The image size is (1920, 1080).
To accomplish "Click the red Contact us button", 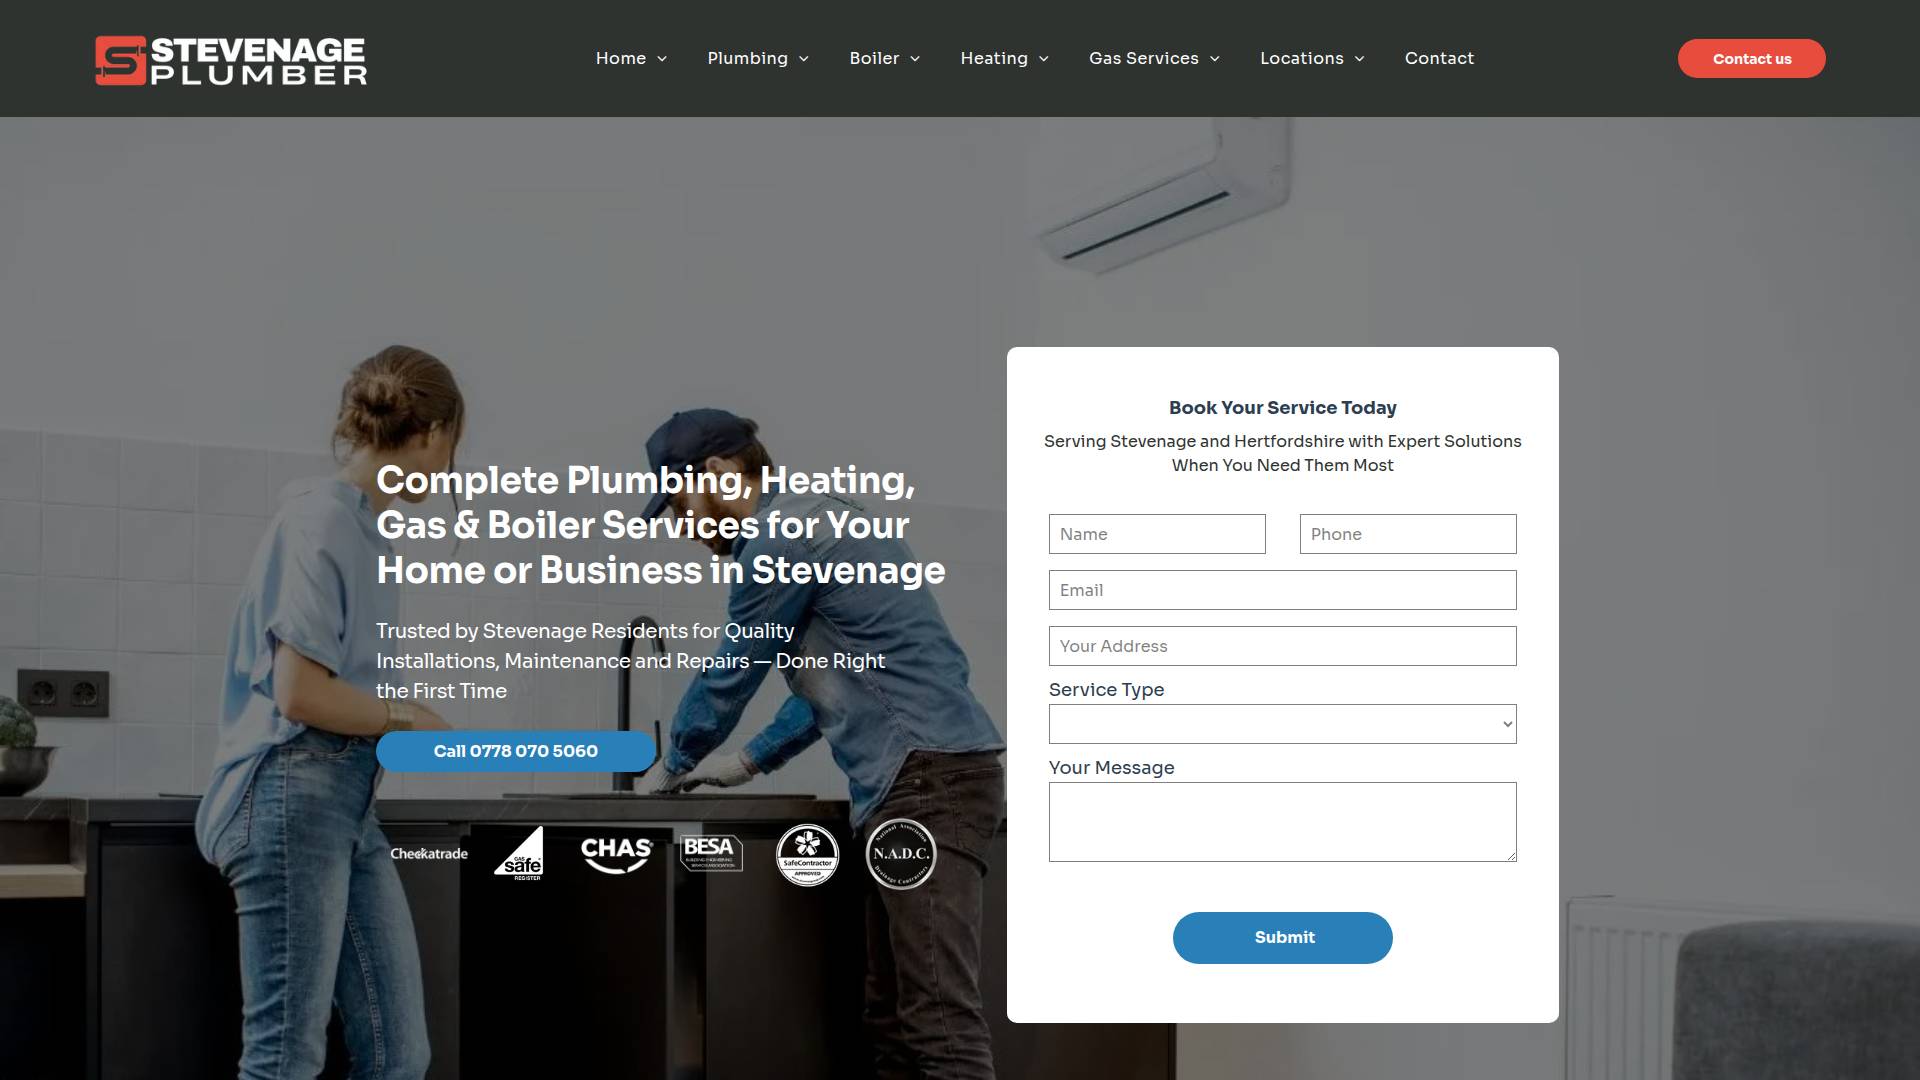I will point(1751,58).
